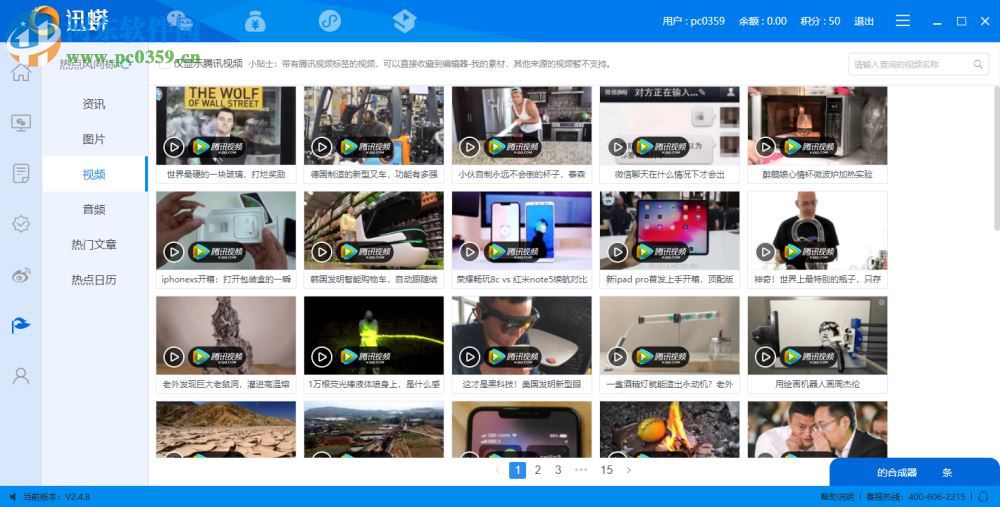The height and width of the screenshot is (507, 1000).
Task: Open the aerial town view thumbnail
Action: coord(374,429)
